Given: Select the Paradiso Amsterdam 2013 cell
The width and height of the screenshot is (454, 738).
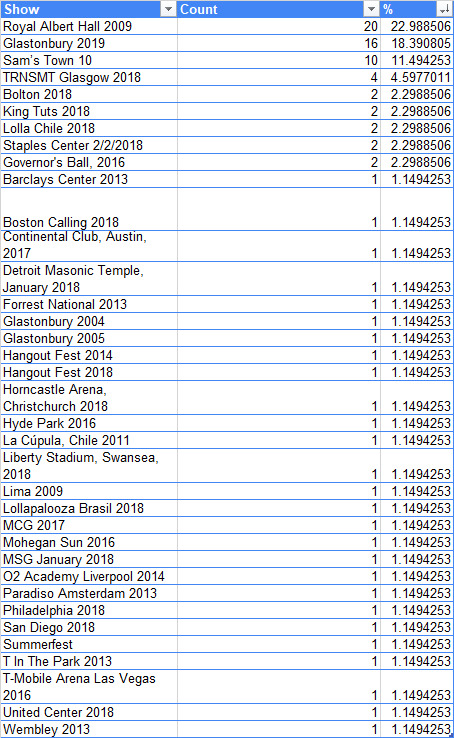Looking at the screenshot, I should pyautogui.click(x=89, y=593).
